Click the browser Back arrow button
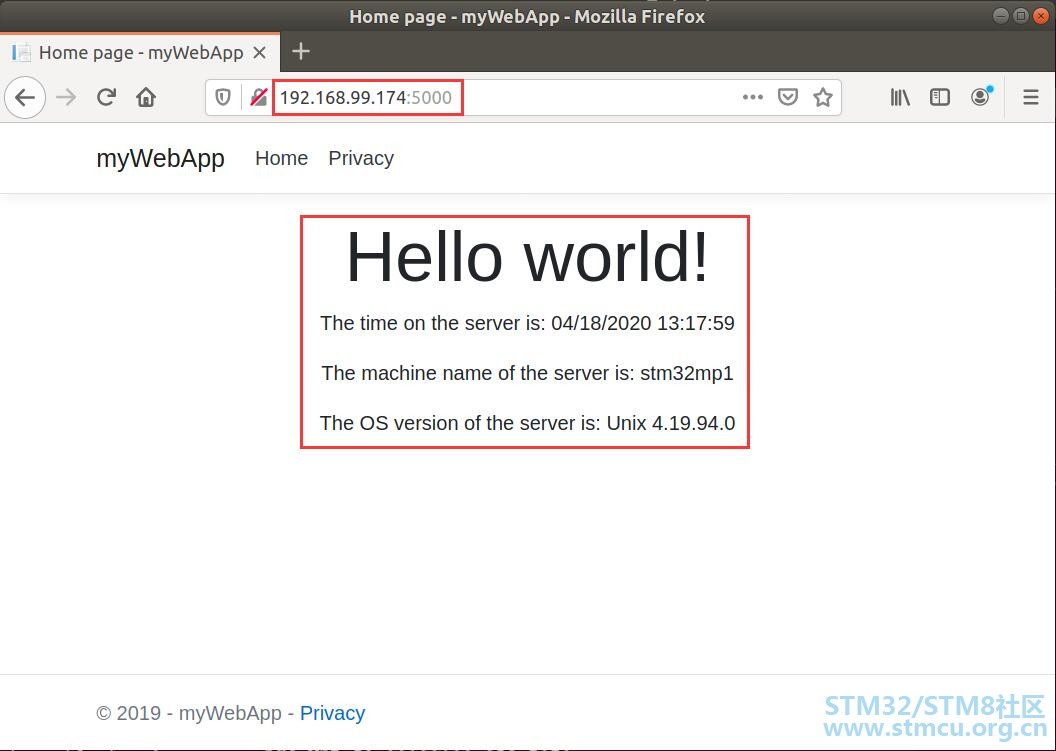 click(25, 97)
